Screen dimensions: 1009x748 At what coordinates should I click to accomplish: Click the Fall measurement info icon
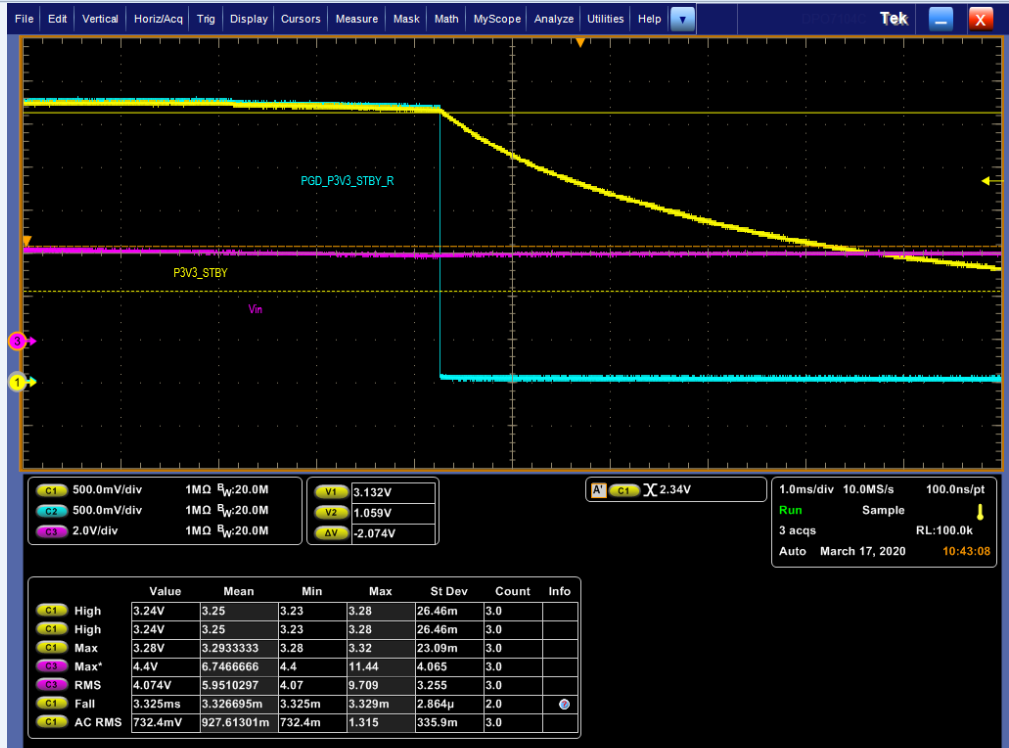click(564, 704)
